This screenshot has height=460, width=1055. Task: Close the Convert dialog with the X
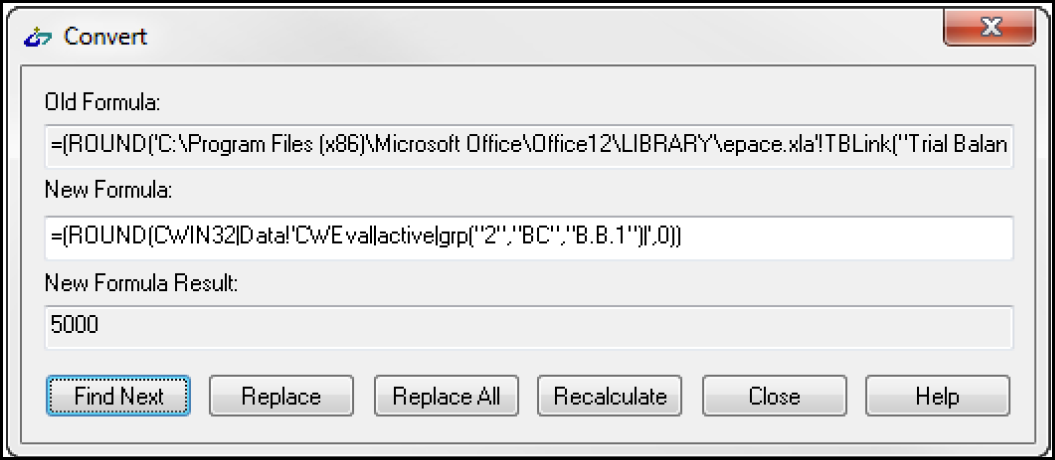[x=988, y=28]
